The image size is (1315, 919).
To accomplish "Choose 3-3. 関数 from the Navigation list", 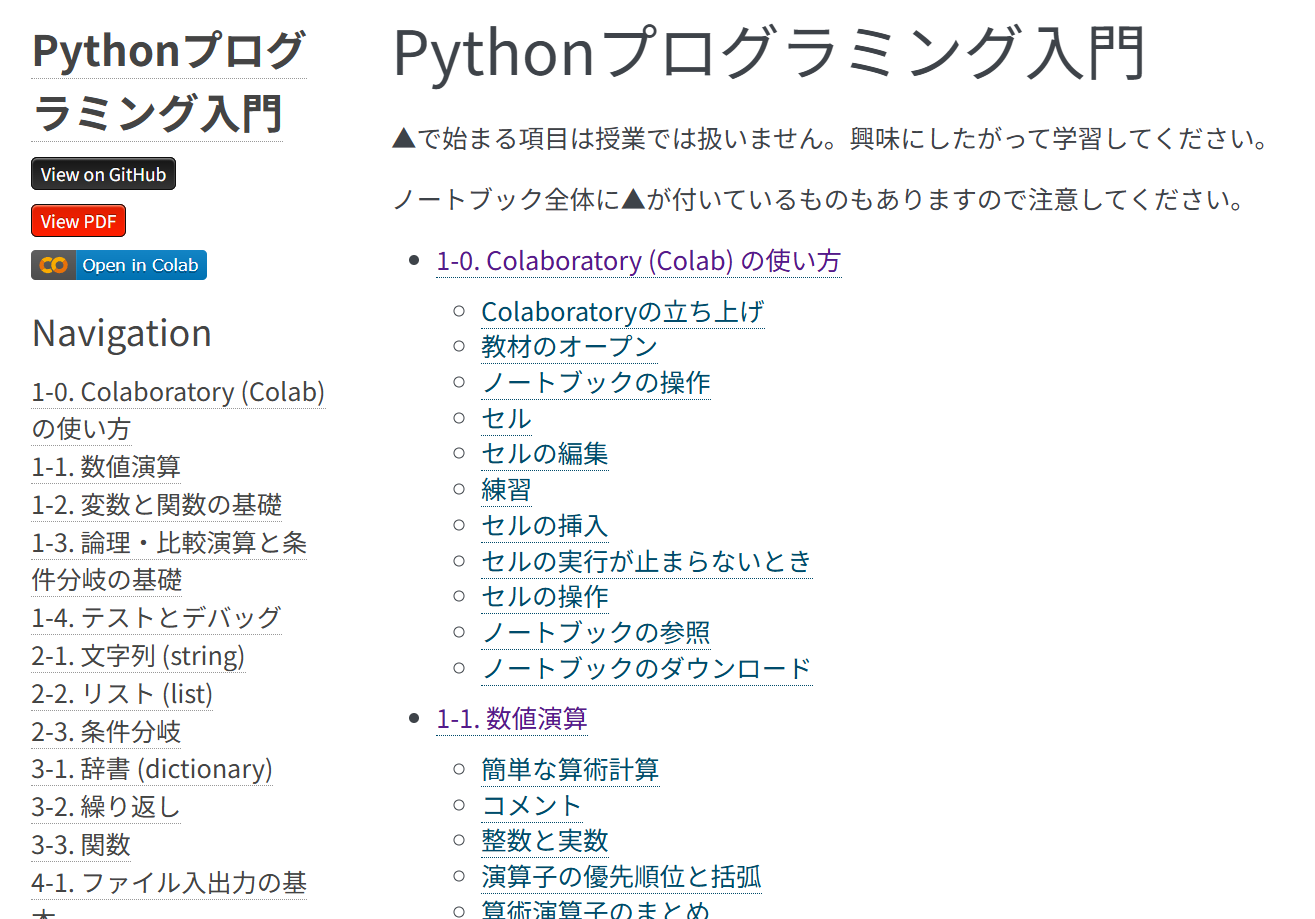I will pos(81,845).
